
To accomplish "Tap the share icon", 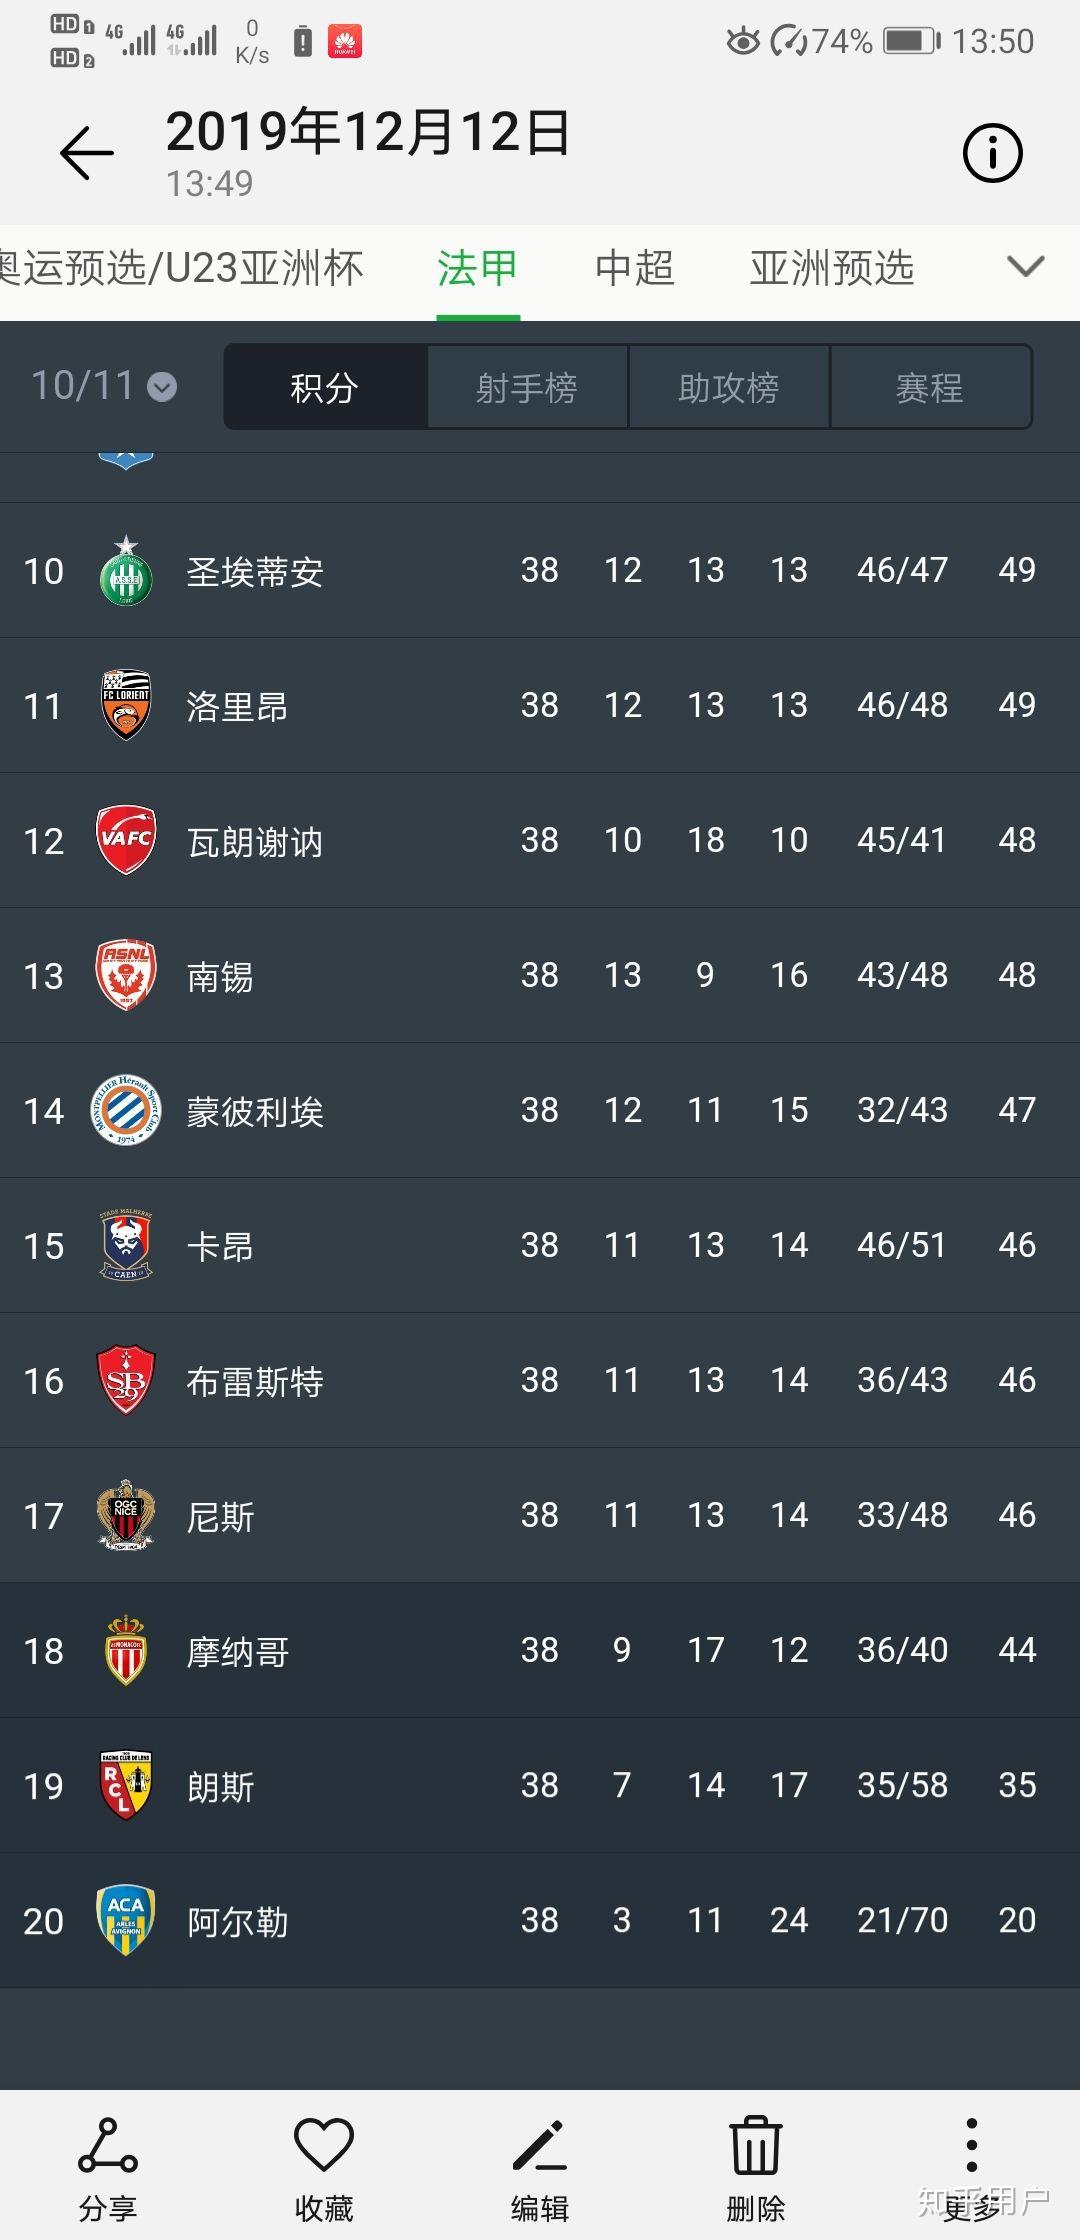I will coord(108,2145).
